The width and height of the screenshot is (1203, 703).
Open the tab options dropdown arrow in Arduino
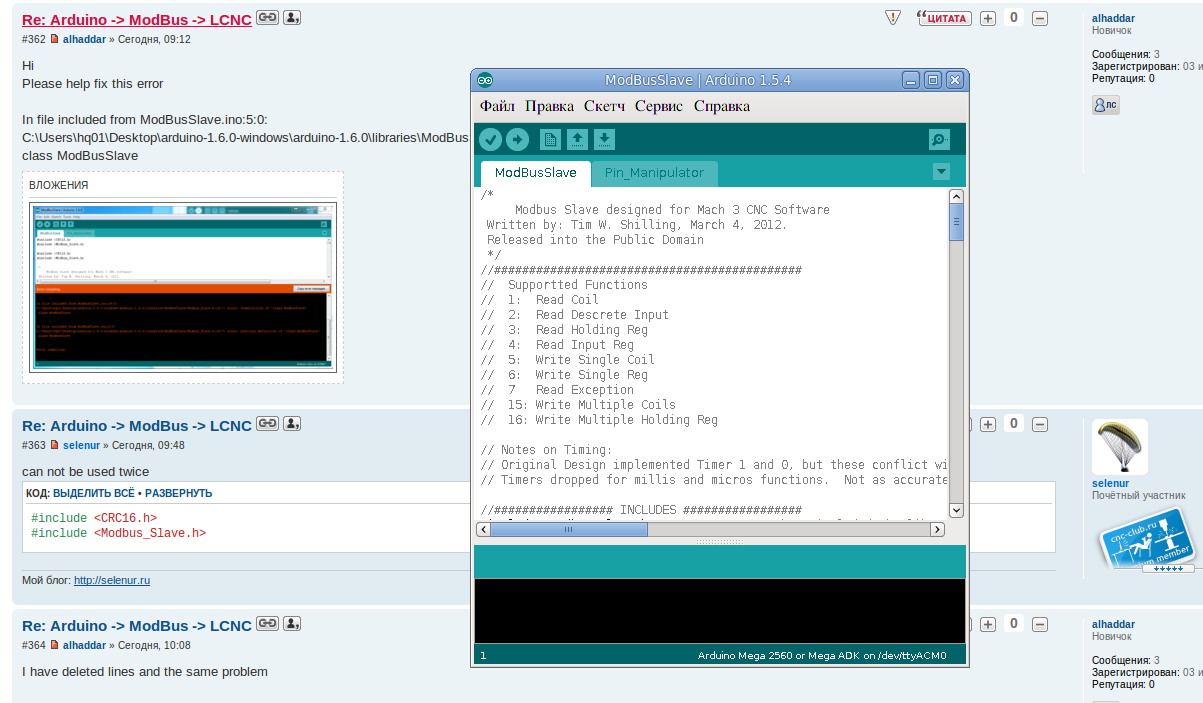point(941,172)
